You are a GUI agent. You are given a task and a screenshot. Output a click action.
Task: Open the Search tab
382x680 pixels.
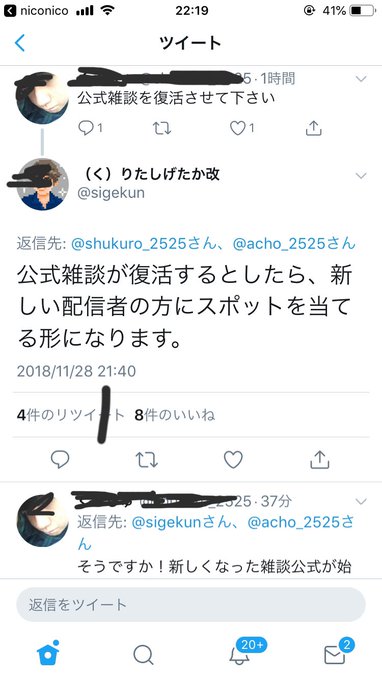[144, 654]
